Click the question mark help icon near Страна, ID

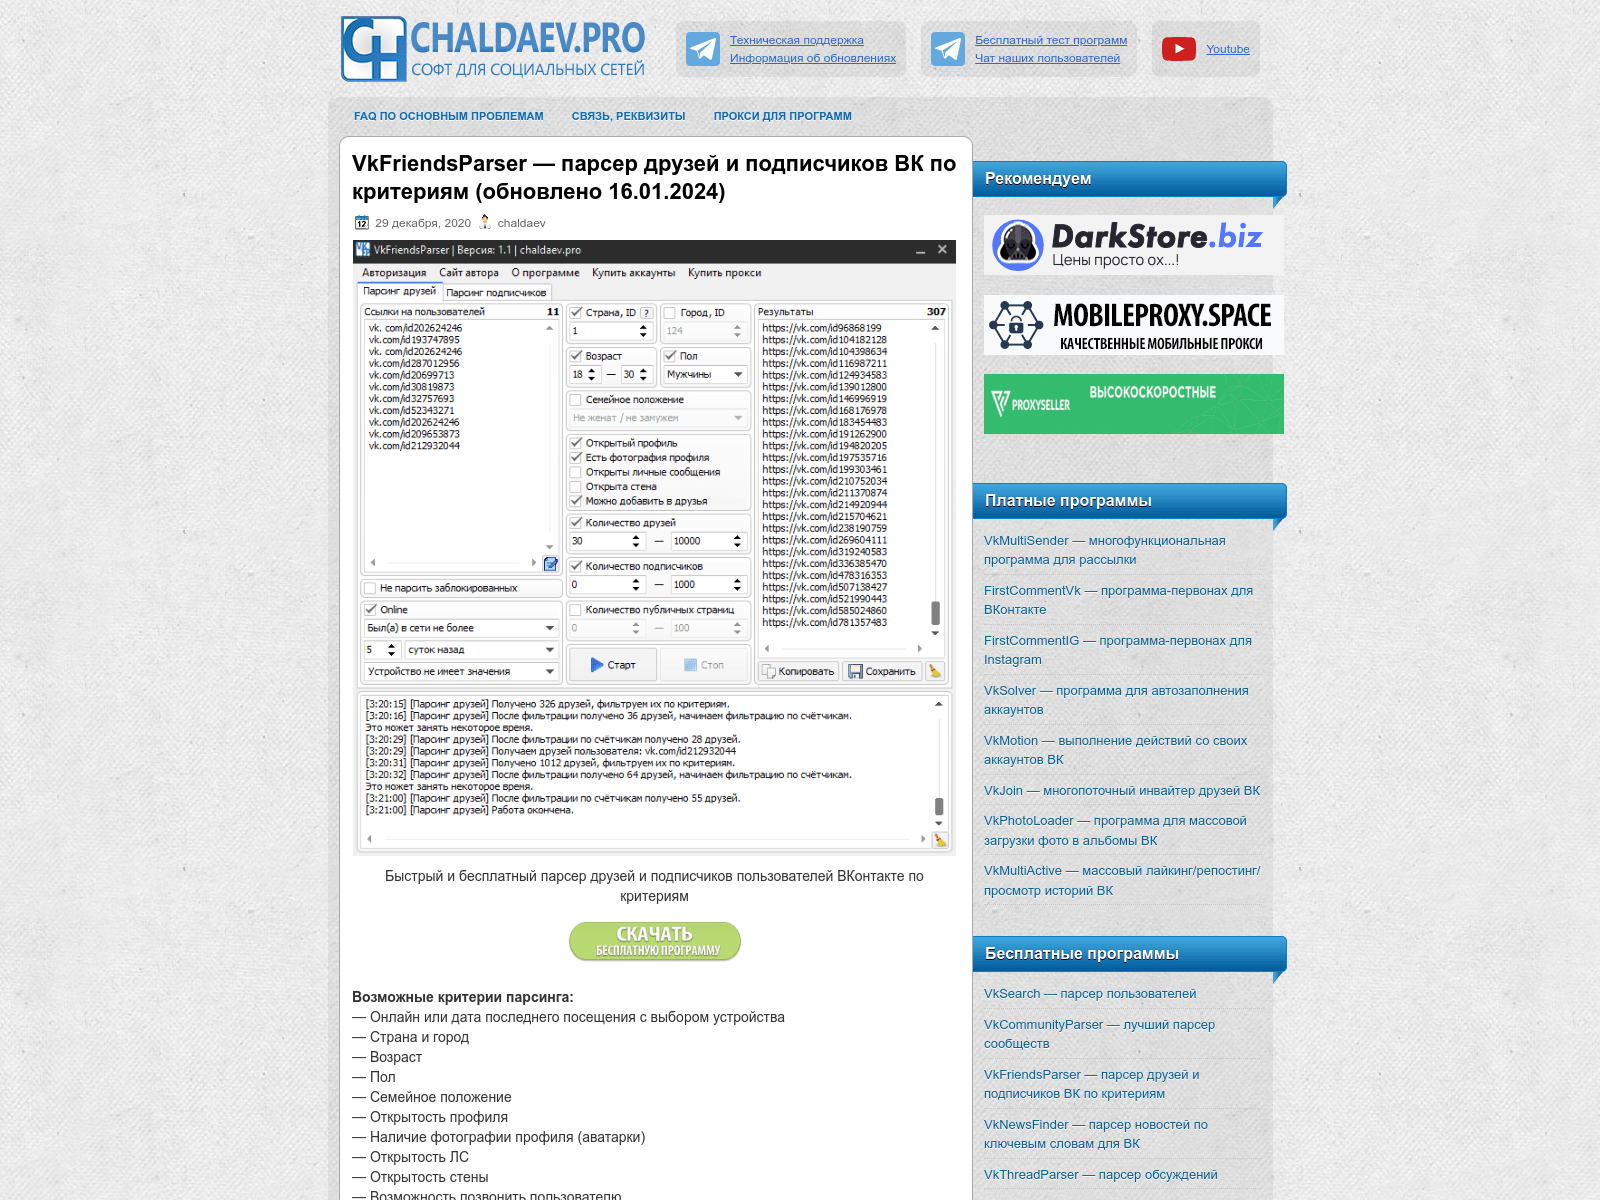point(646,313)
